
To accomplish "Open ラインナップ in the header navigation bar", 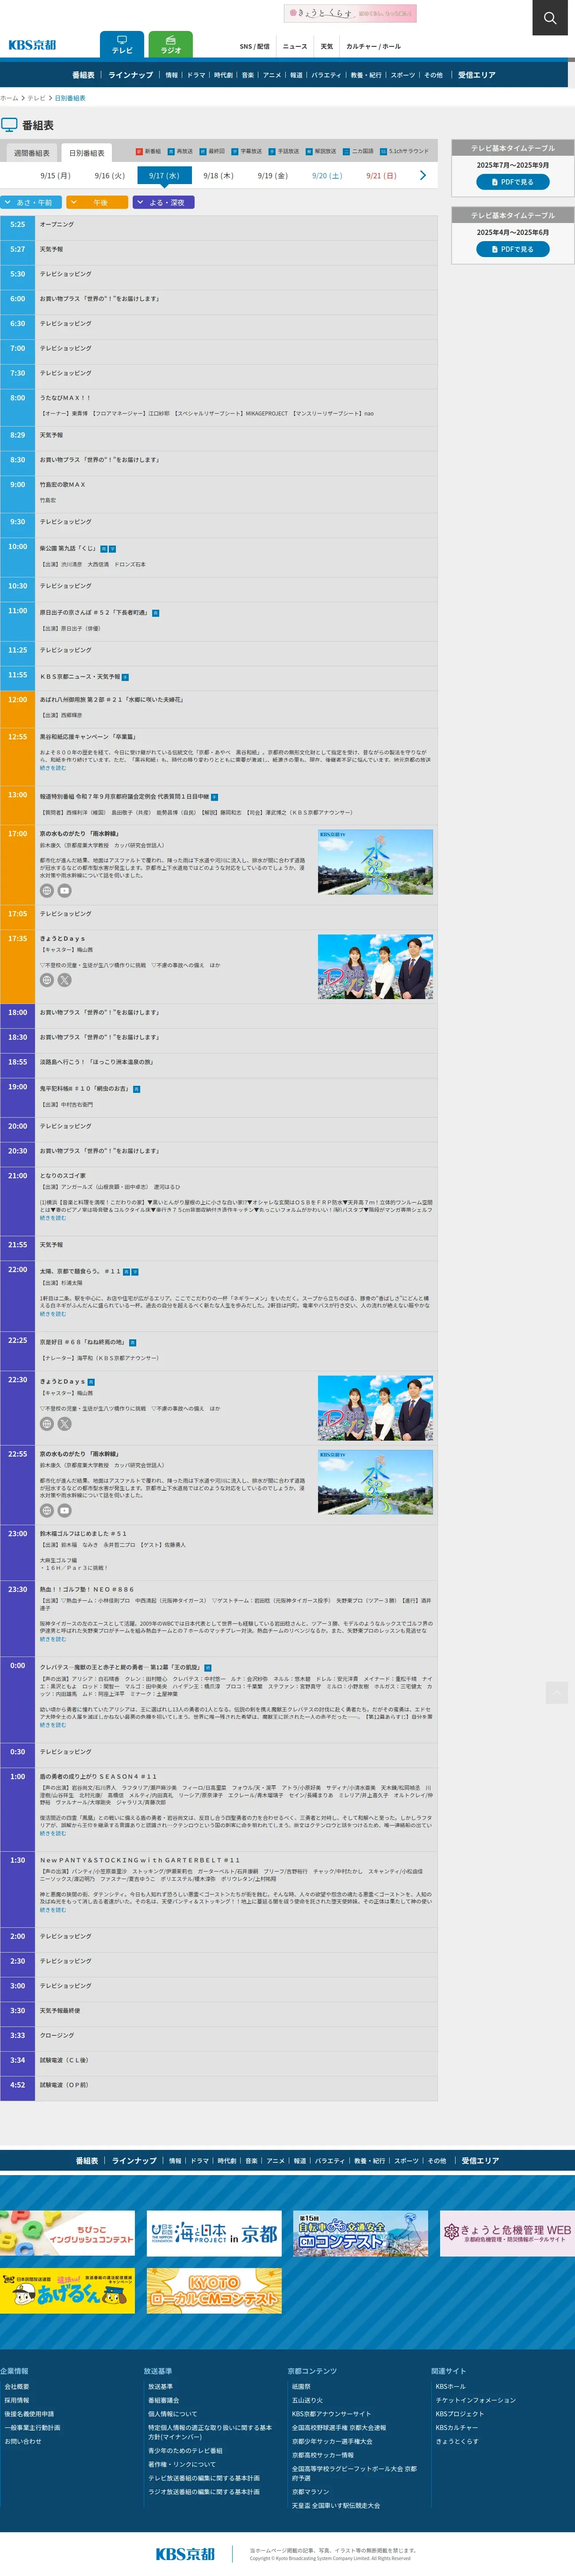I will click(131, 75).
